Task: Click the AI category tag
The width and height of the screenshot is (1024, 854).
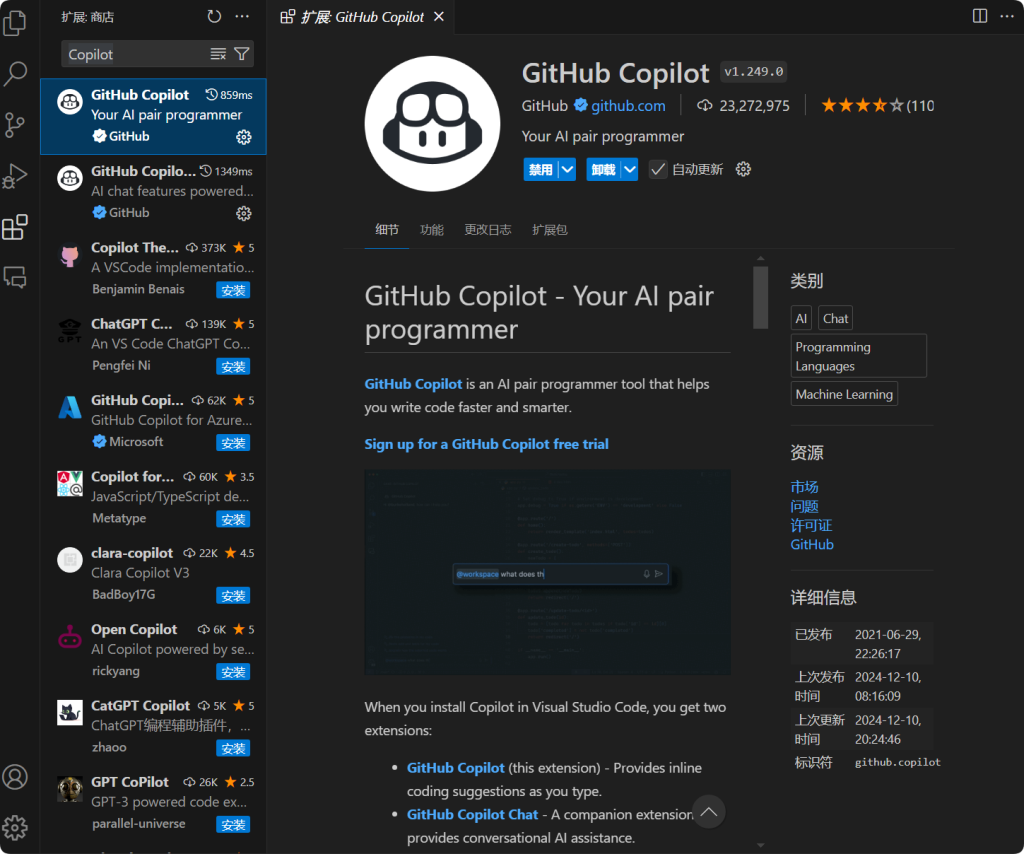Action: (801, 319)
